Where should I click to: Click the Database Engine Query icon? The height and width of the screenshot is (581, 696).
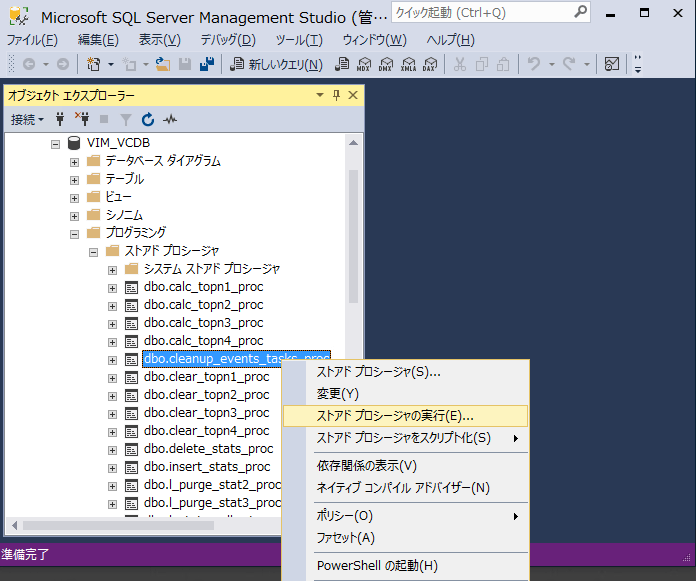pyautogui.click(x=342, y=64)
